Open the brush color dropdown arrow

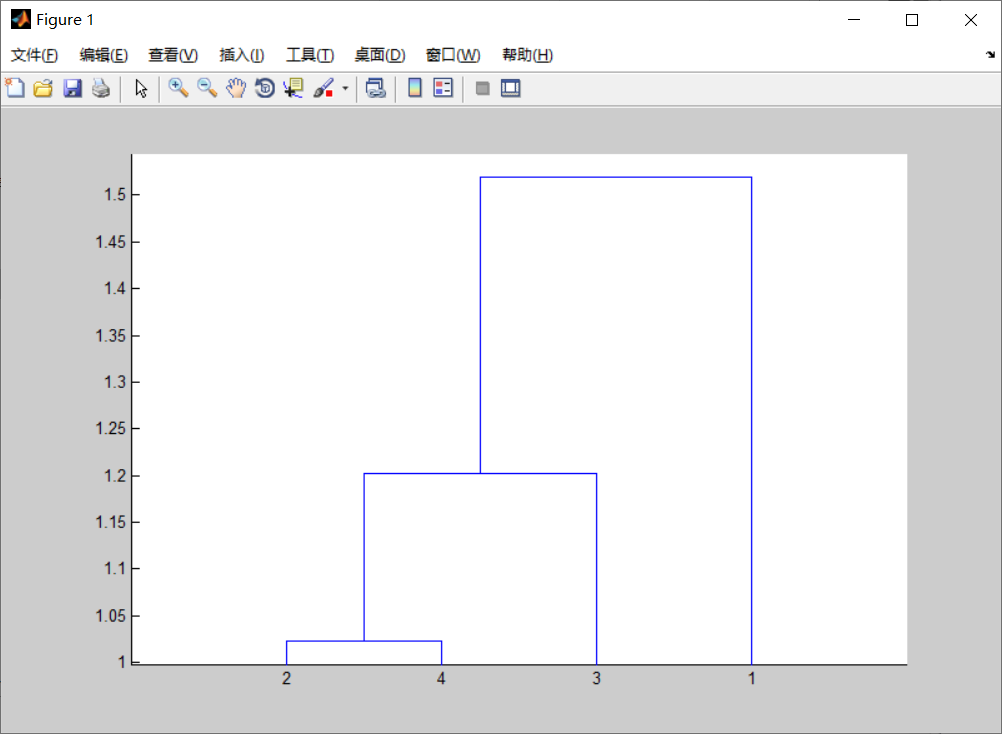tap(345, 88)
